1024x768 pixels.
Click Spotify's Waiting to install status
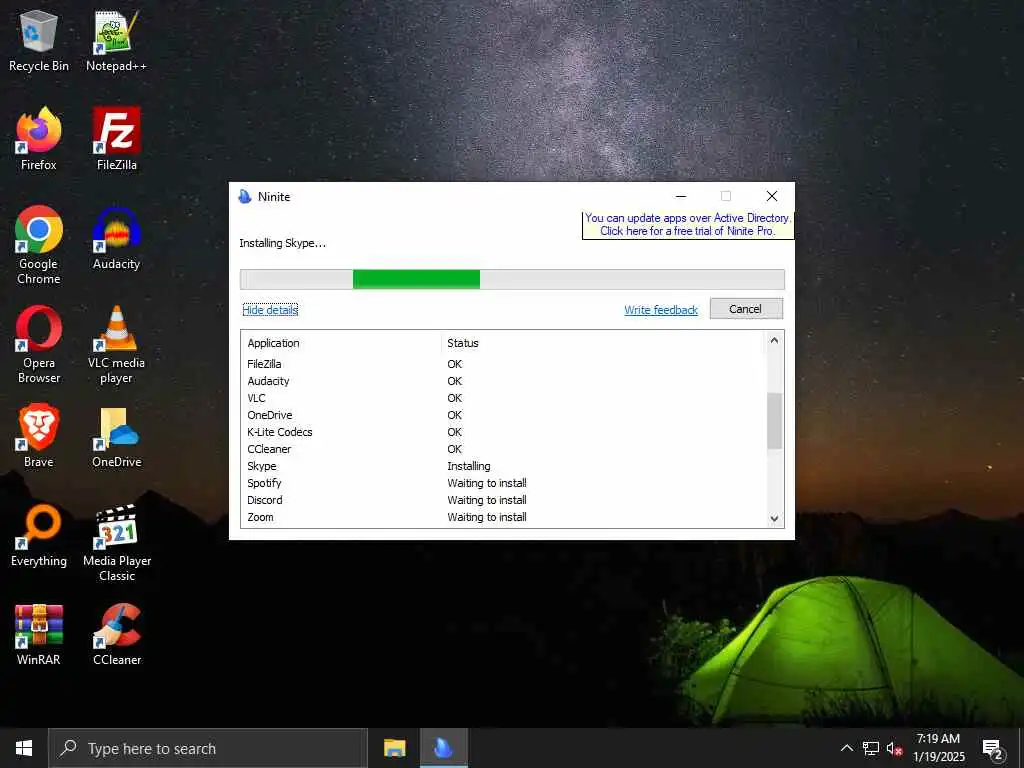coord(487,483)
